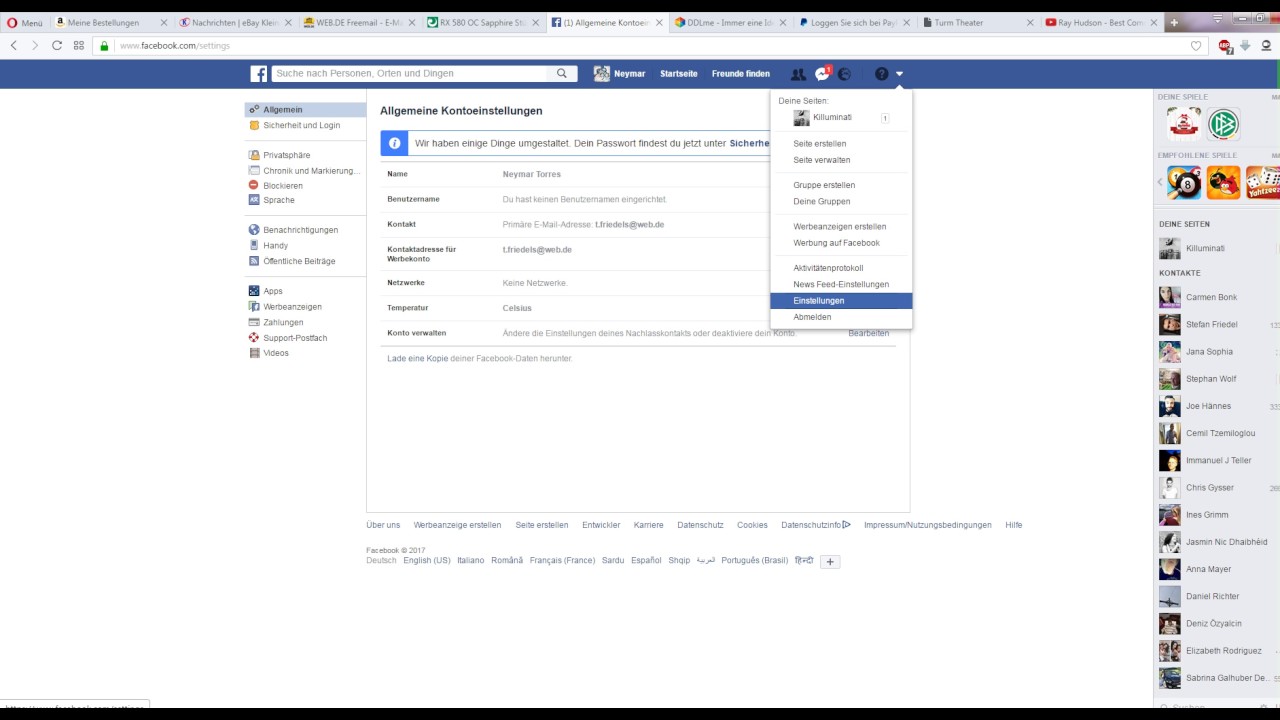Open notifications globe icon
Viewport: 1280px width, 720px height.
844,74
